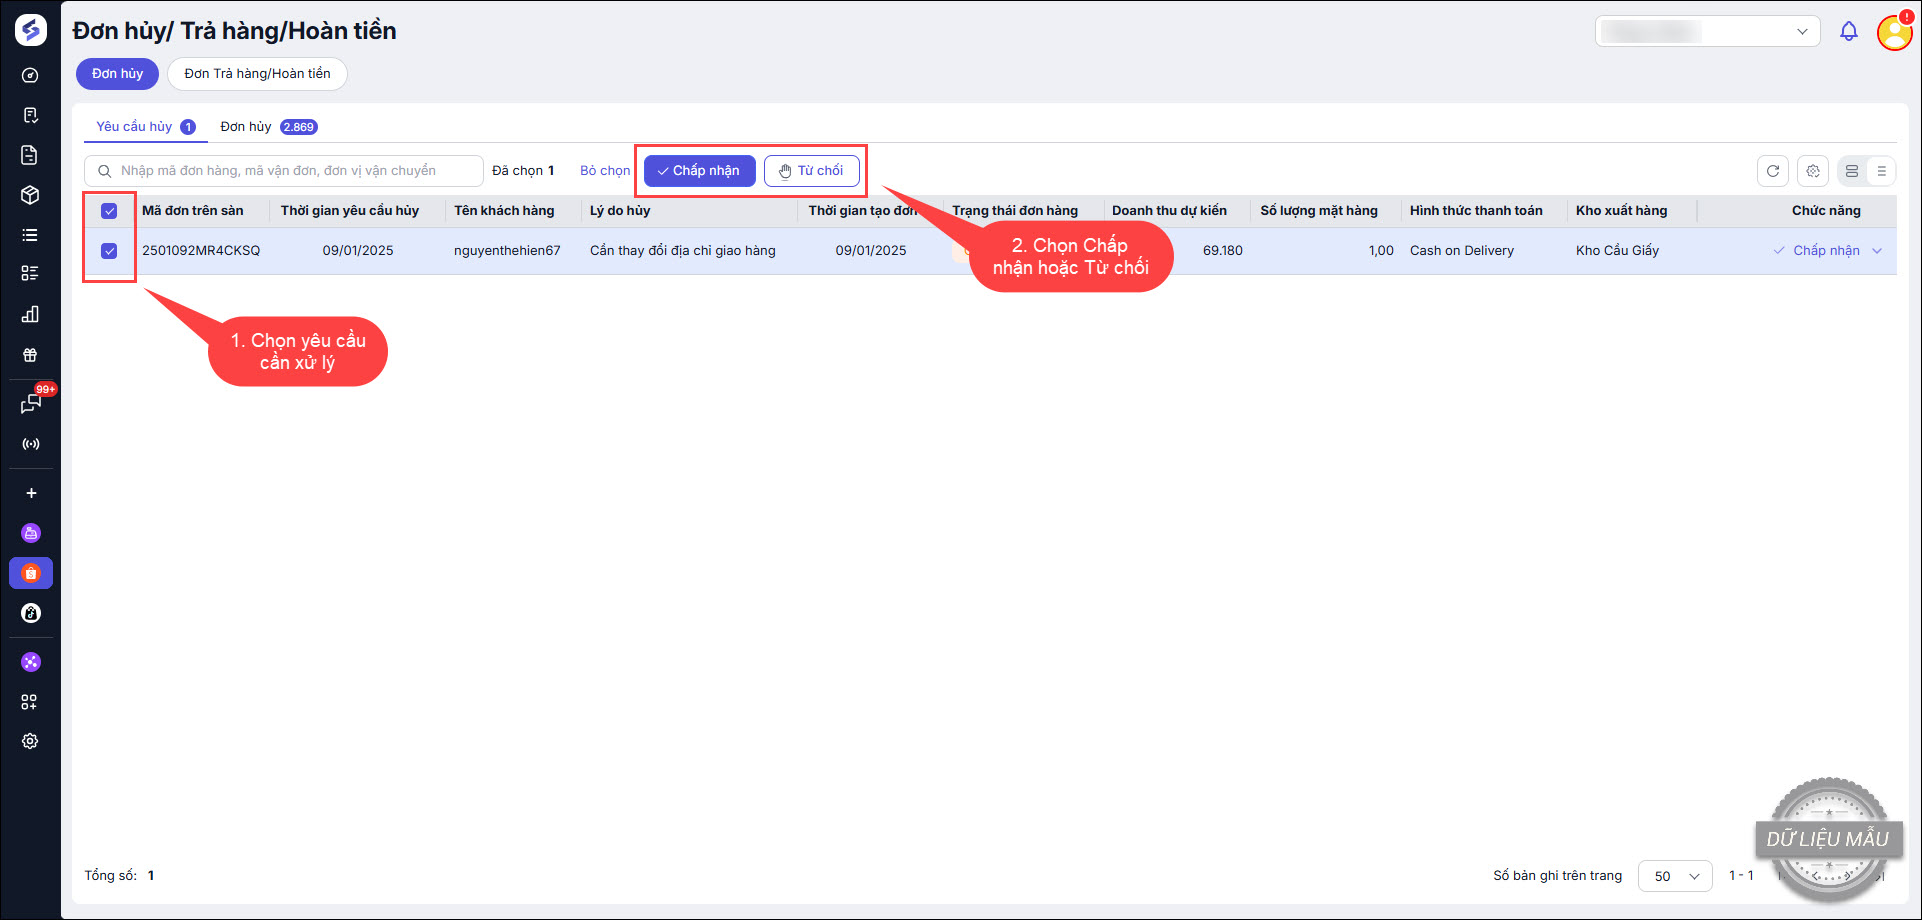The image size is (1922, 920).
Task: Open table column settings gear
Action: pyautogui.click(x=1813, y=171)
